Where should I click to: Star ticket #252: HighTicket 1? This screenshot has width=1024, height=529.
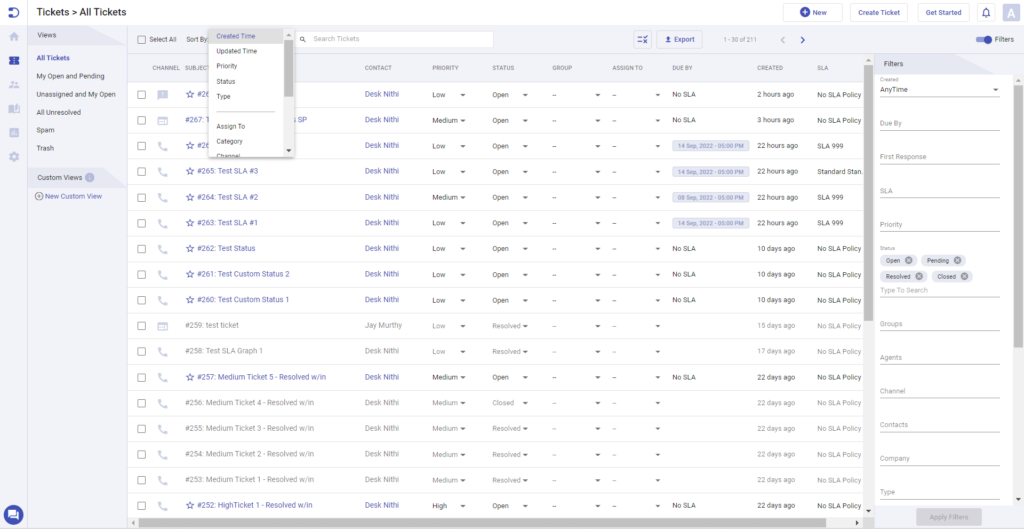pyautogui.click(x=190, y=505)
